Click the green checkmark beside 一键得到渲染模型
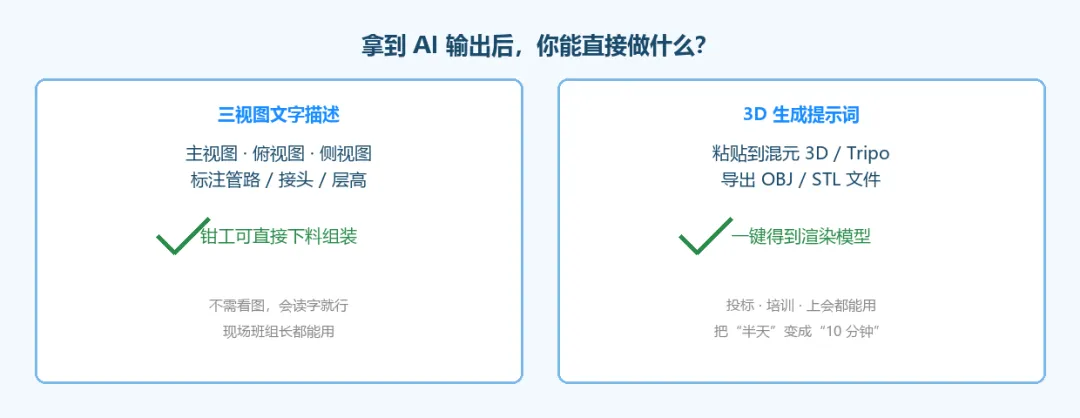Image resolution: width=1080 pixels, height=418 pixels. click(x=705, y=236)
